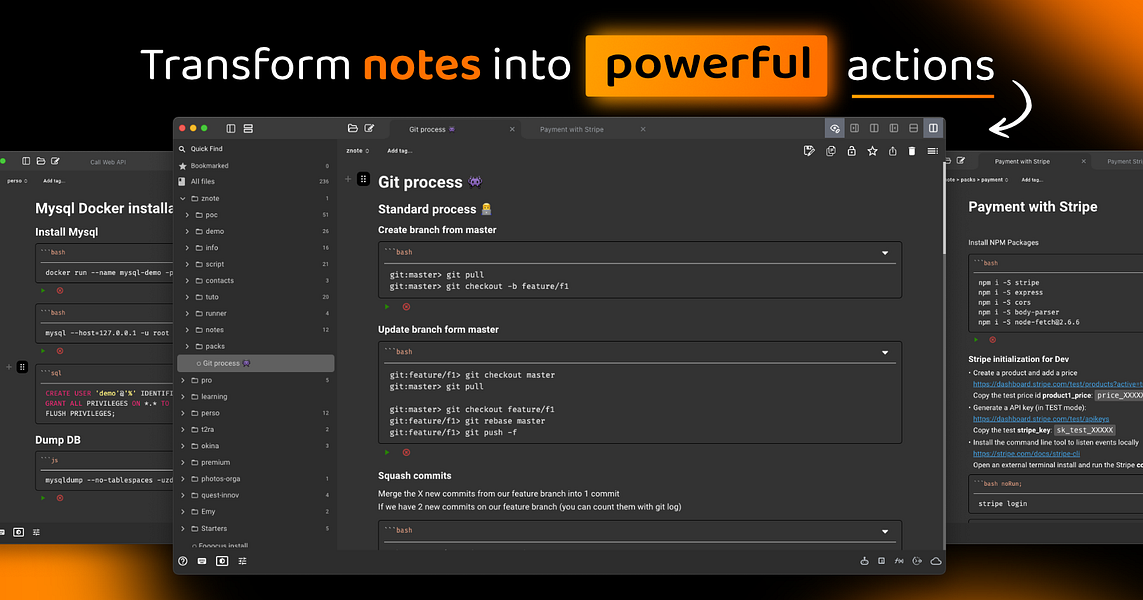Open cloud sync from the status bar

936,561
